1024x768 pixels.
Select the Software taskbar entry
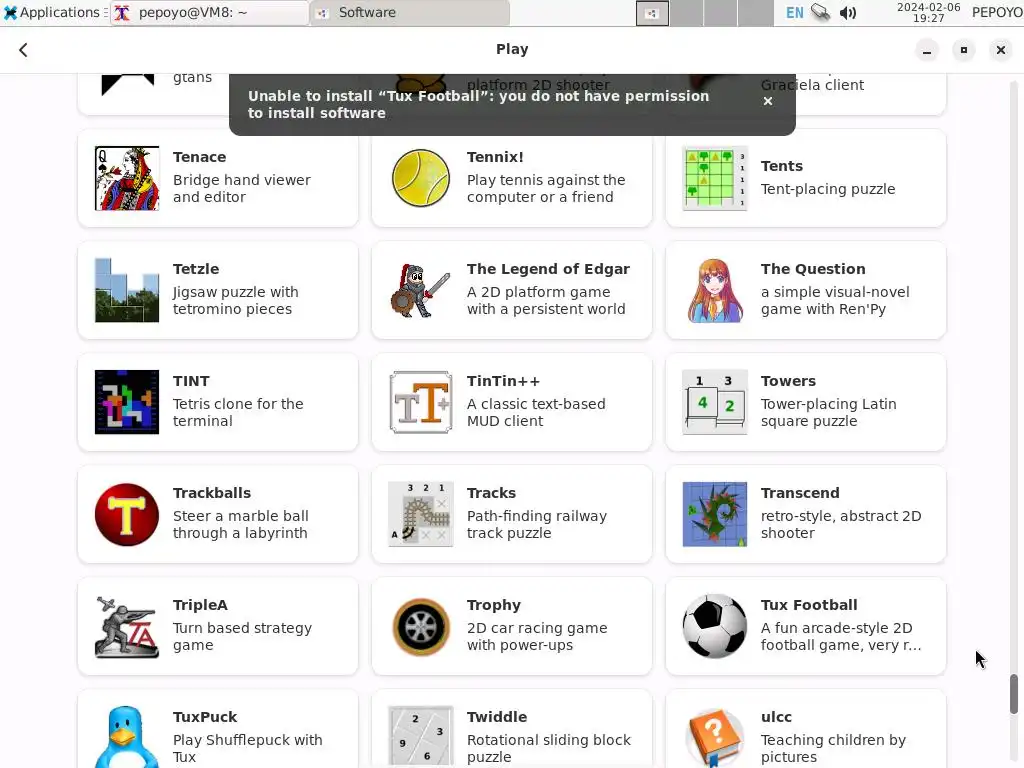(x=410, y=12)
